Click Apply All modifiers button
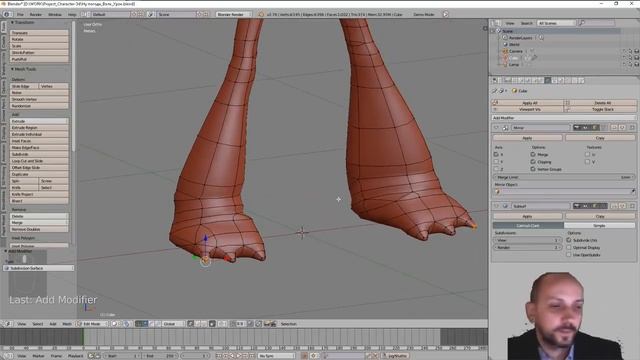Screen dimensions: 640x360 (528, 103)
